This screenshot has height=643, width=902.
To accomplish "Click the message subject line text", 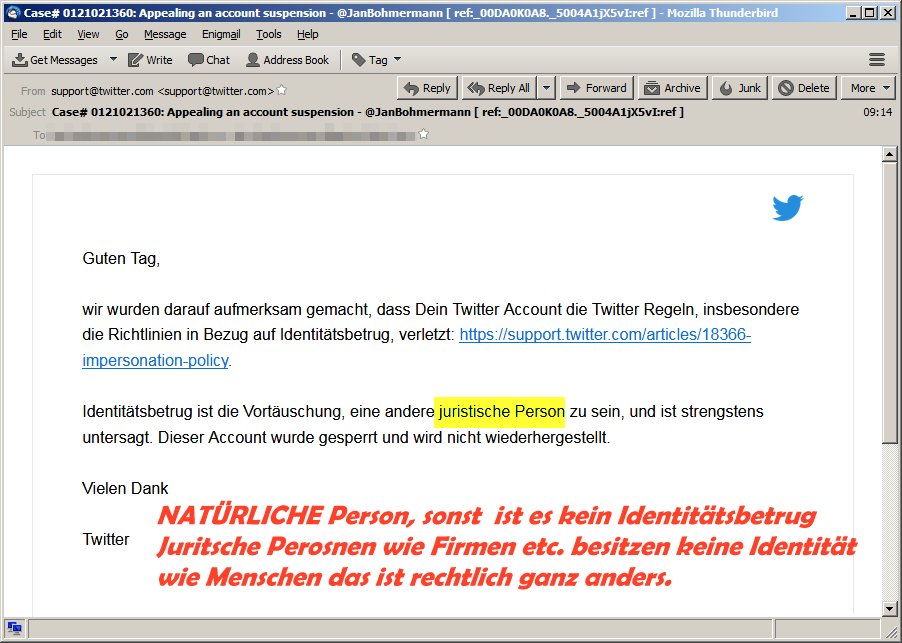I will tap(368, 112).
